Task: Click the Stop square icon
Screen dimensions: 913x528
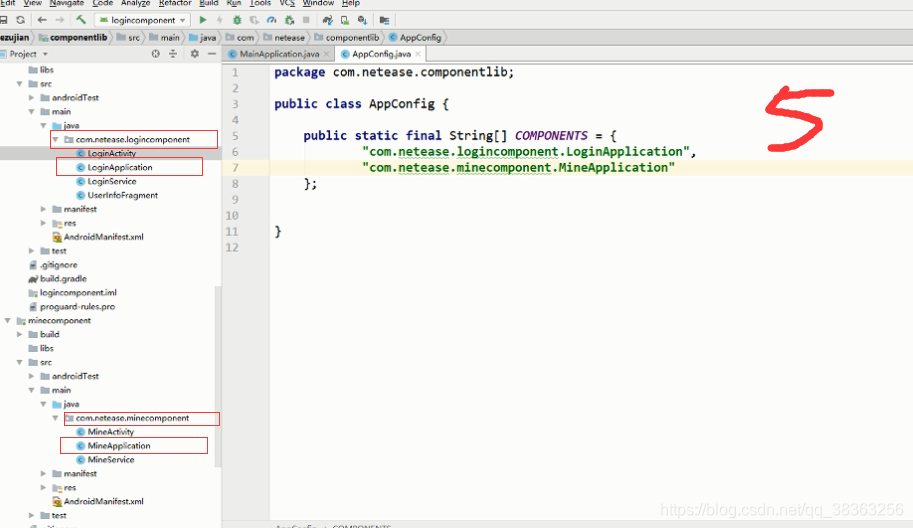Action: coord(306,20)
